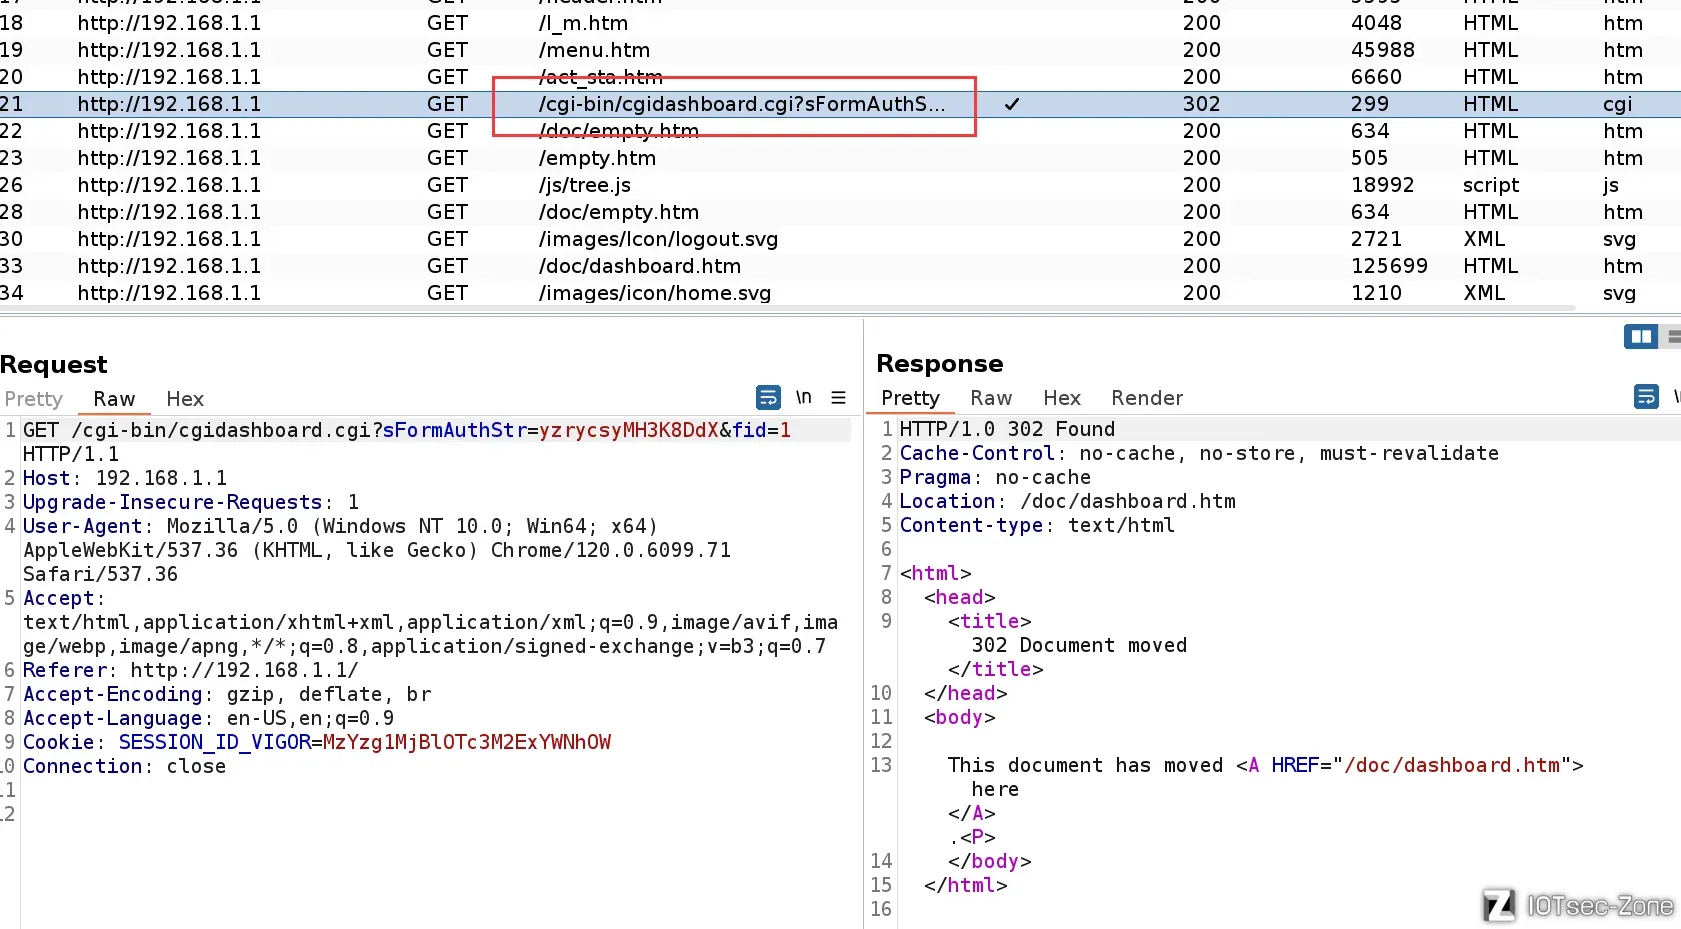Select the /menu.htm request row
The image size is (1681, 929).
pos(594,50)
